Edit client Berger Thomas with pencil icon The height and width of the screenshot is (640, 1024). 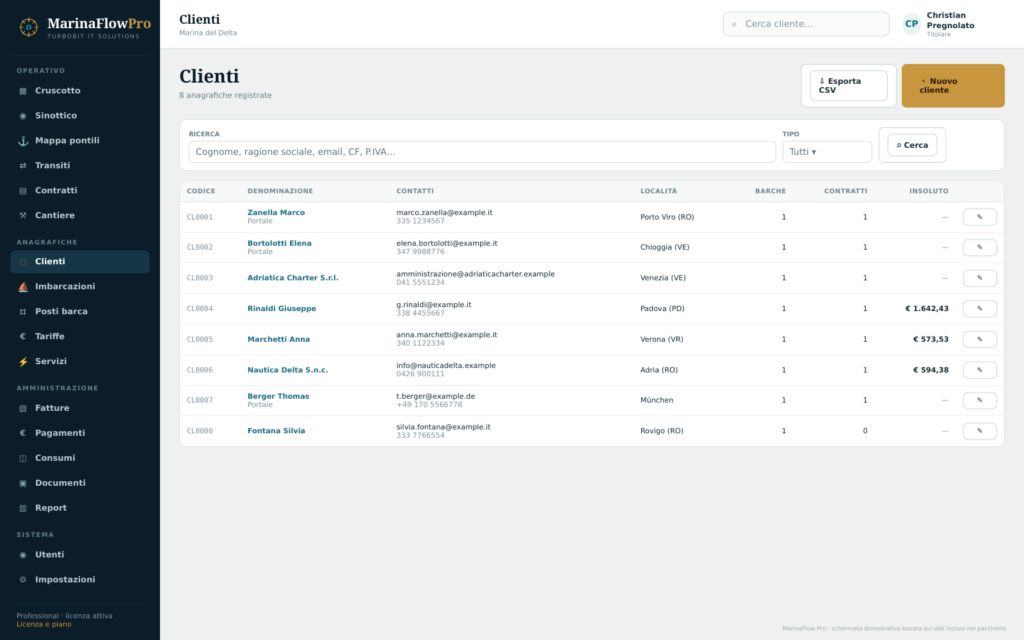[980, 400]
